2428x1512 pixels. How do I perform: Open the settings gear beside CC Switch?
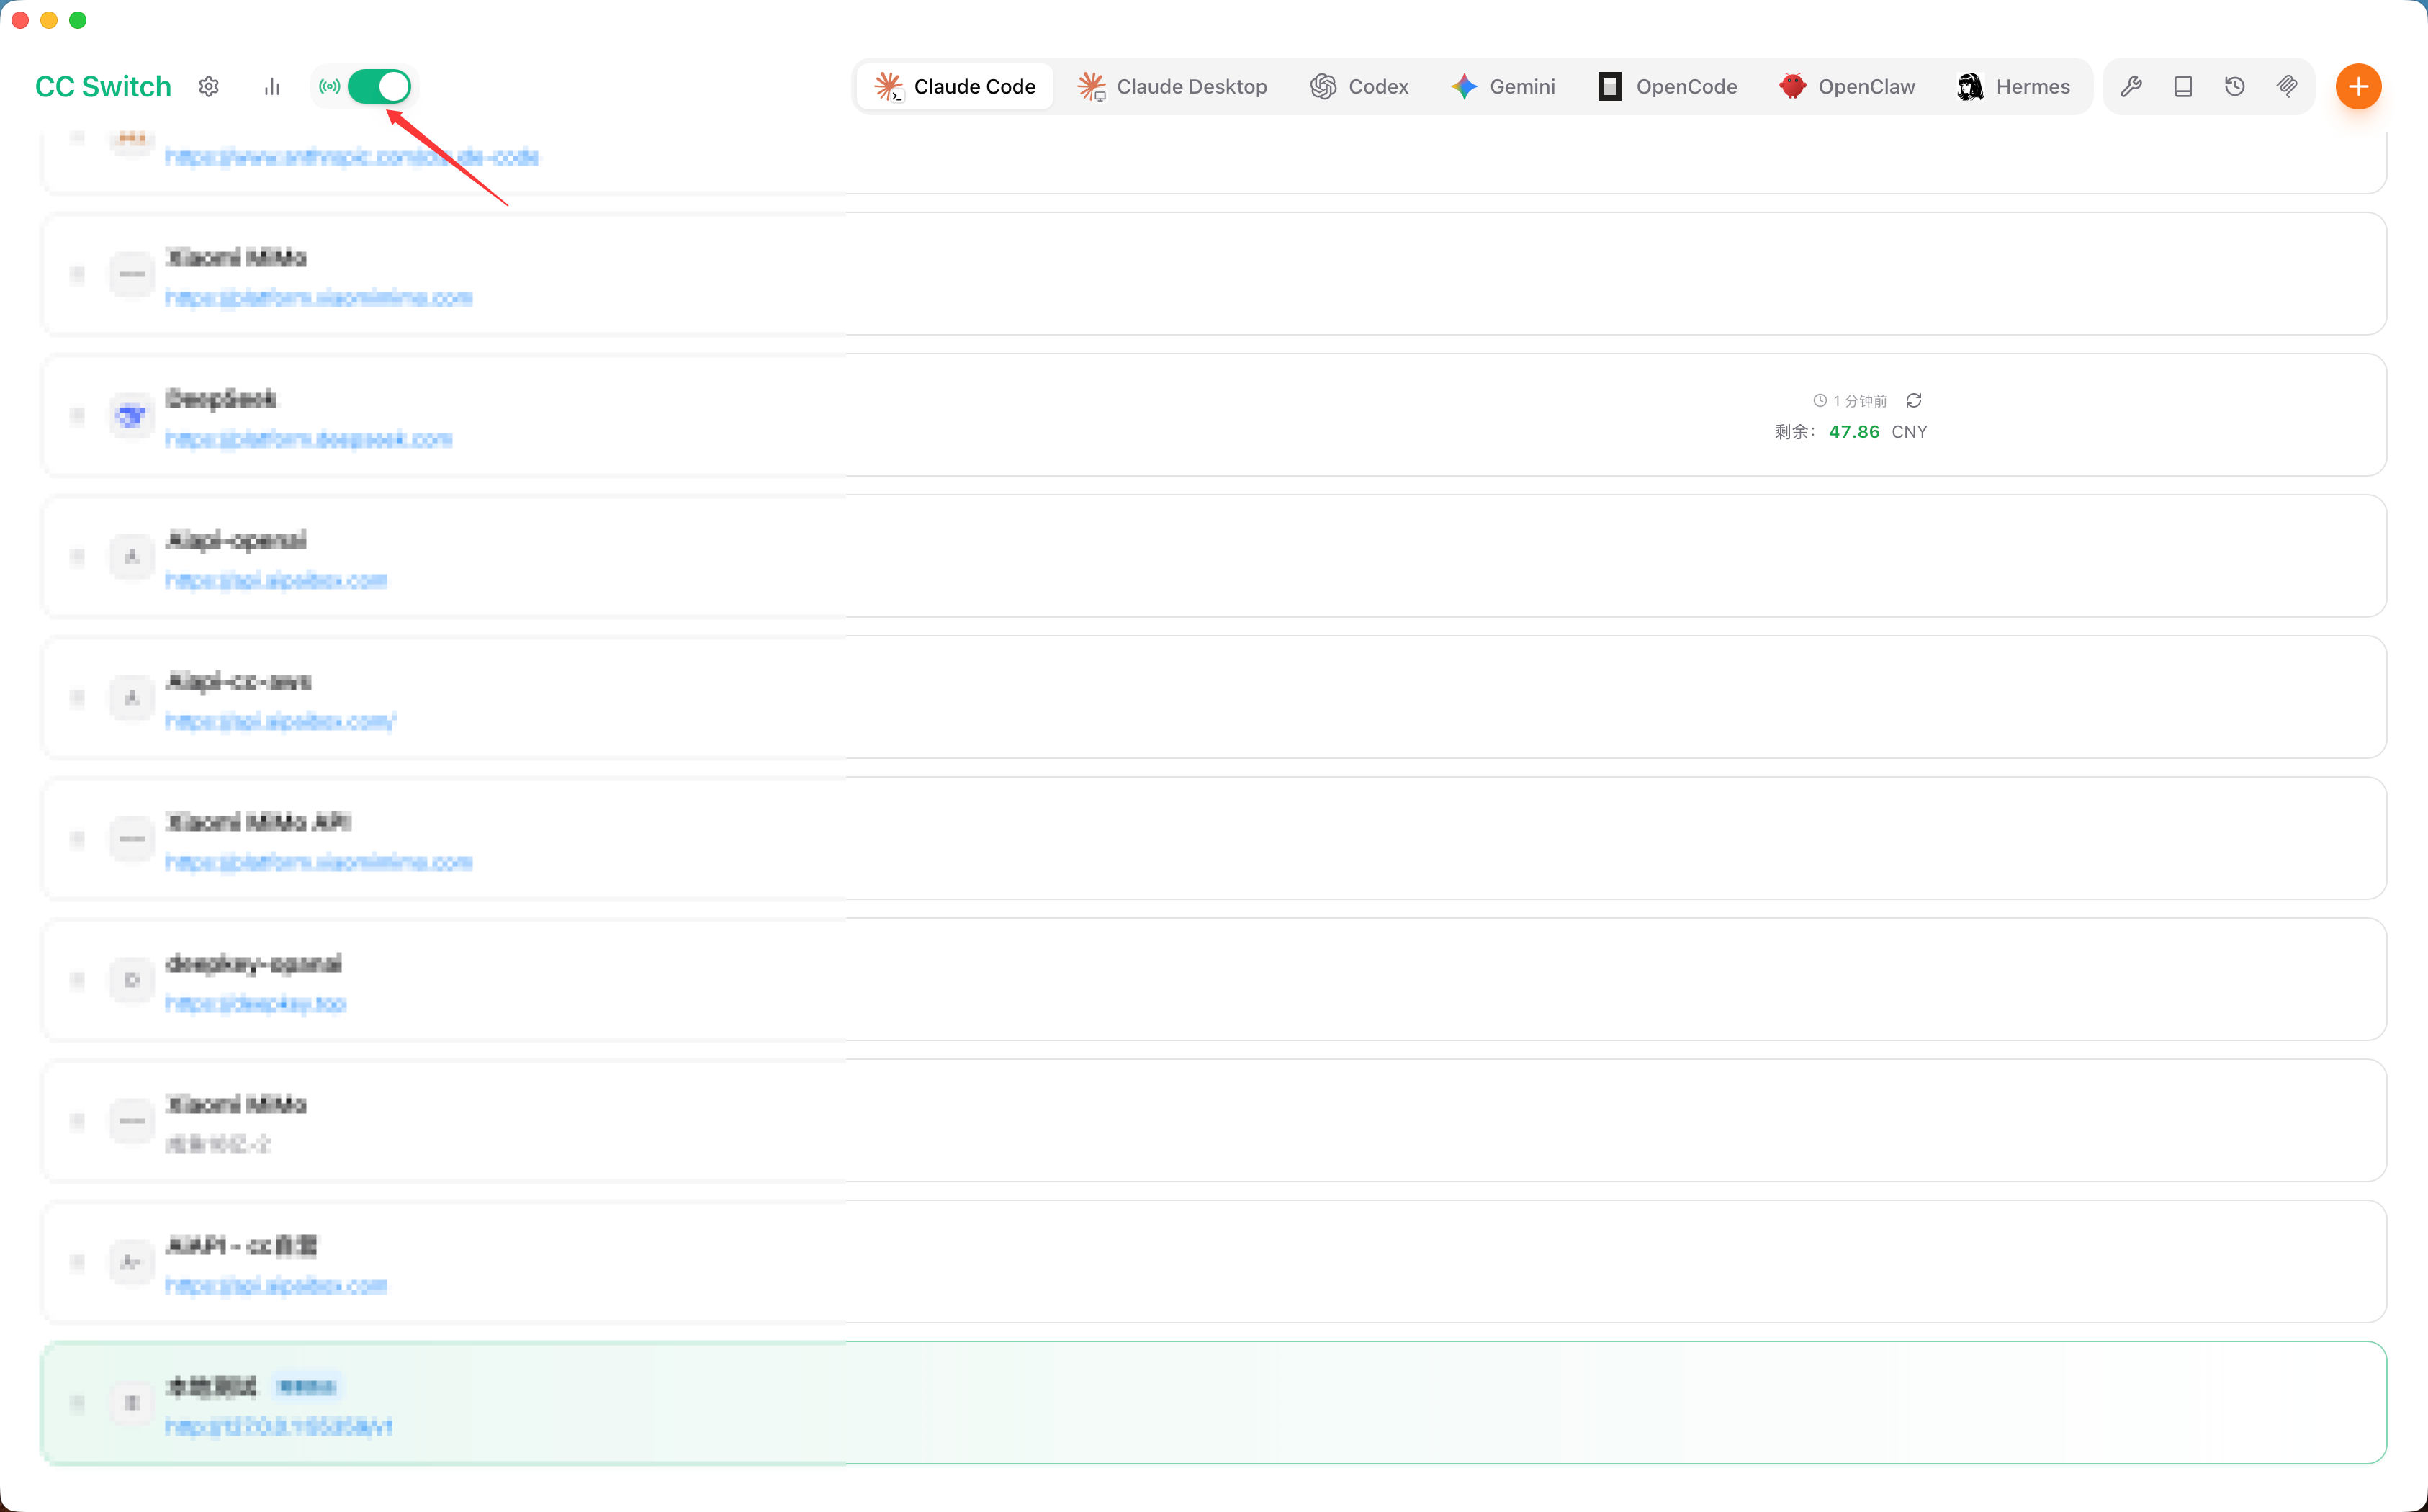click(209, 87)
